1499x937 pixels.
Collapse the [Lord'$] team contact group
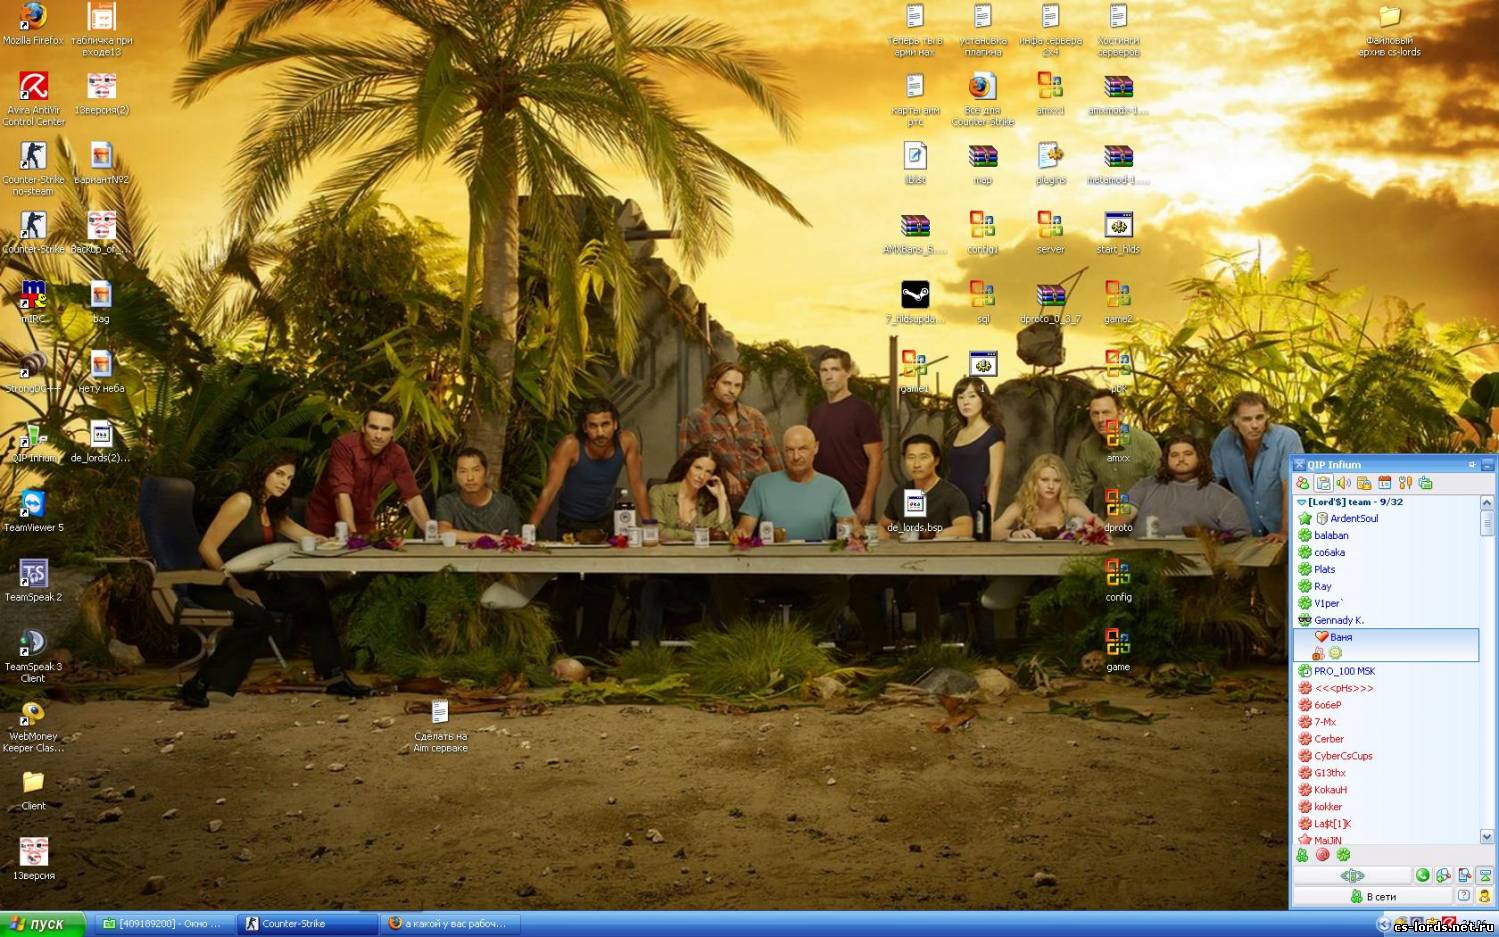[x=1301, y=502]
